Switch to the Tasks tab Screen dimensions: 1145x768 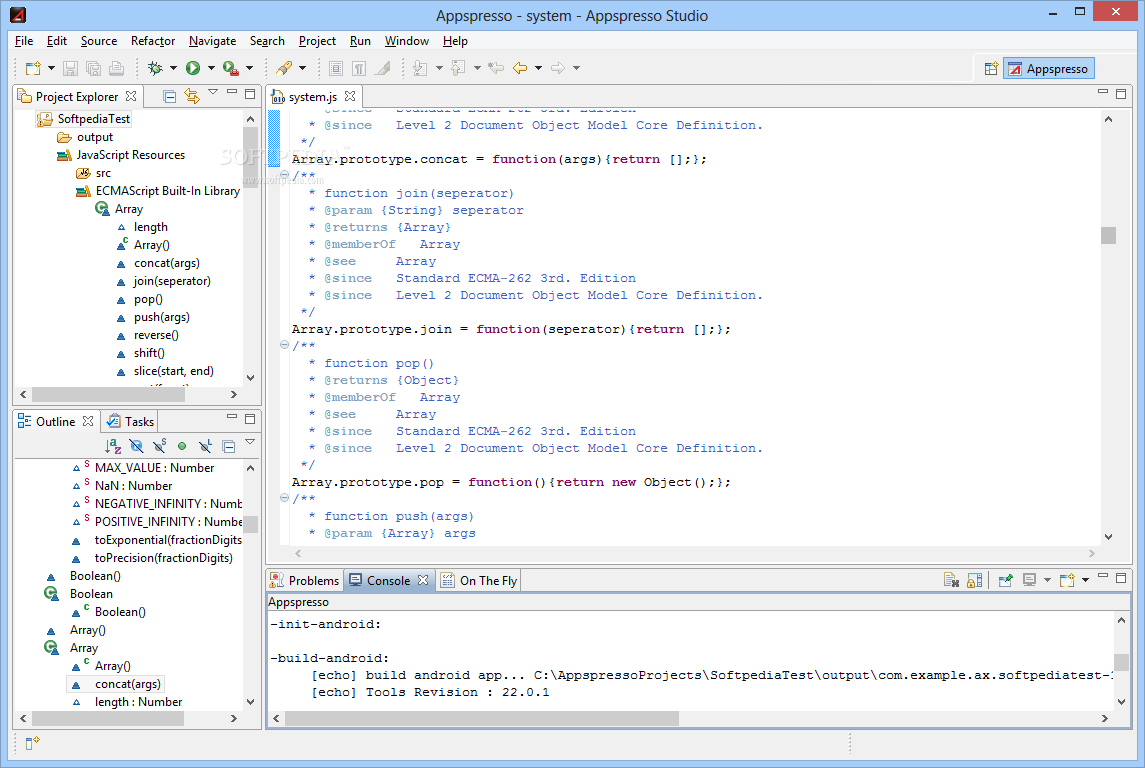pos(130,421)
